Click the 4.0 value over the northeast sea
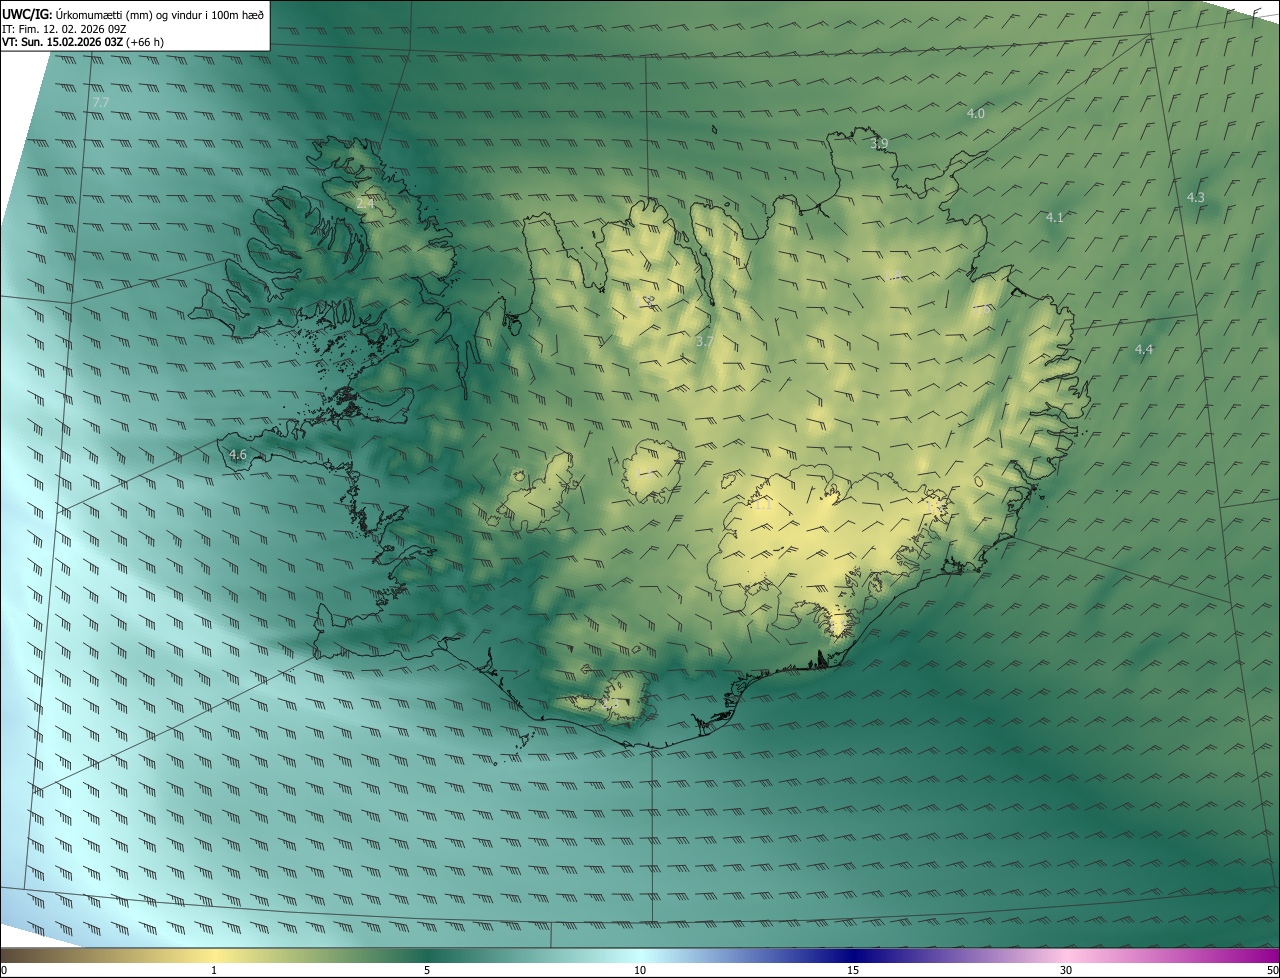1280x978 pixels. click(976, 114)
